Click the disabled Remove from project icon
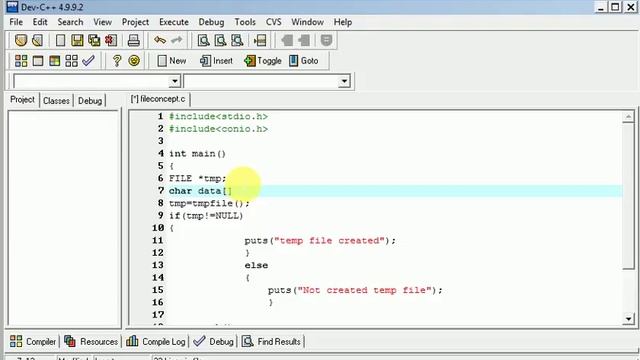This screenshot has height=360, width=640. 304,40
